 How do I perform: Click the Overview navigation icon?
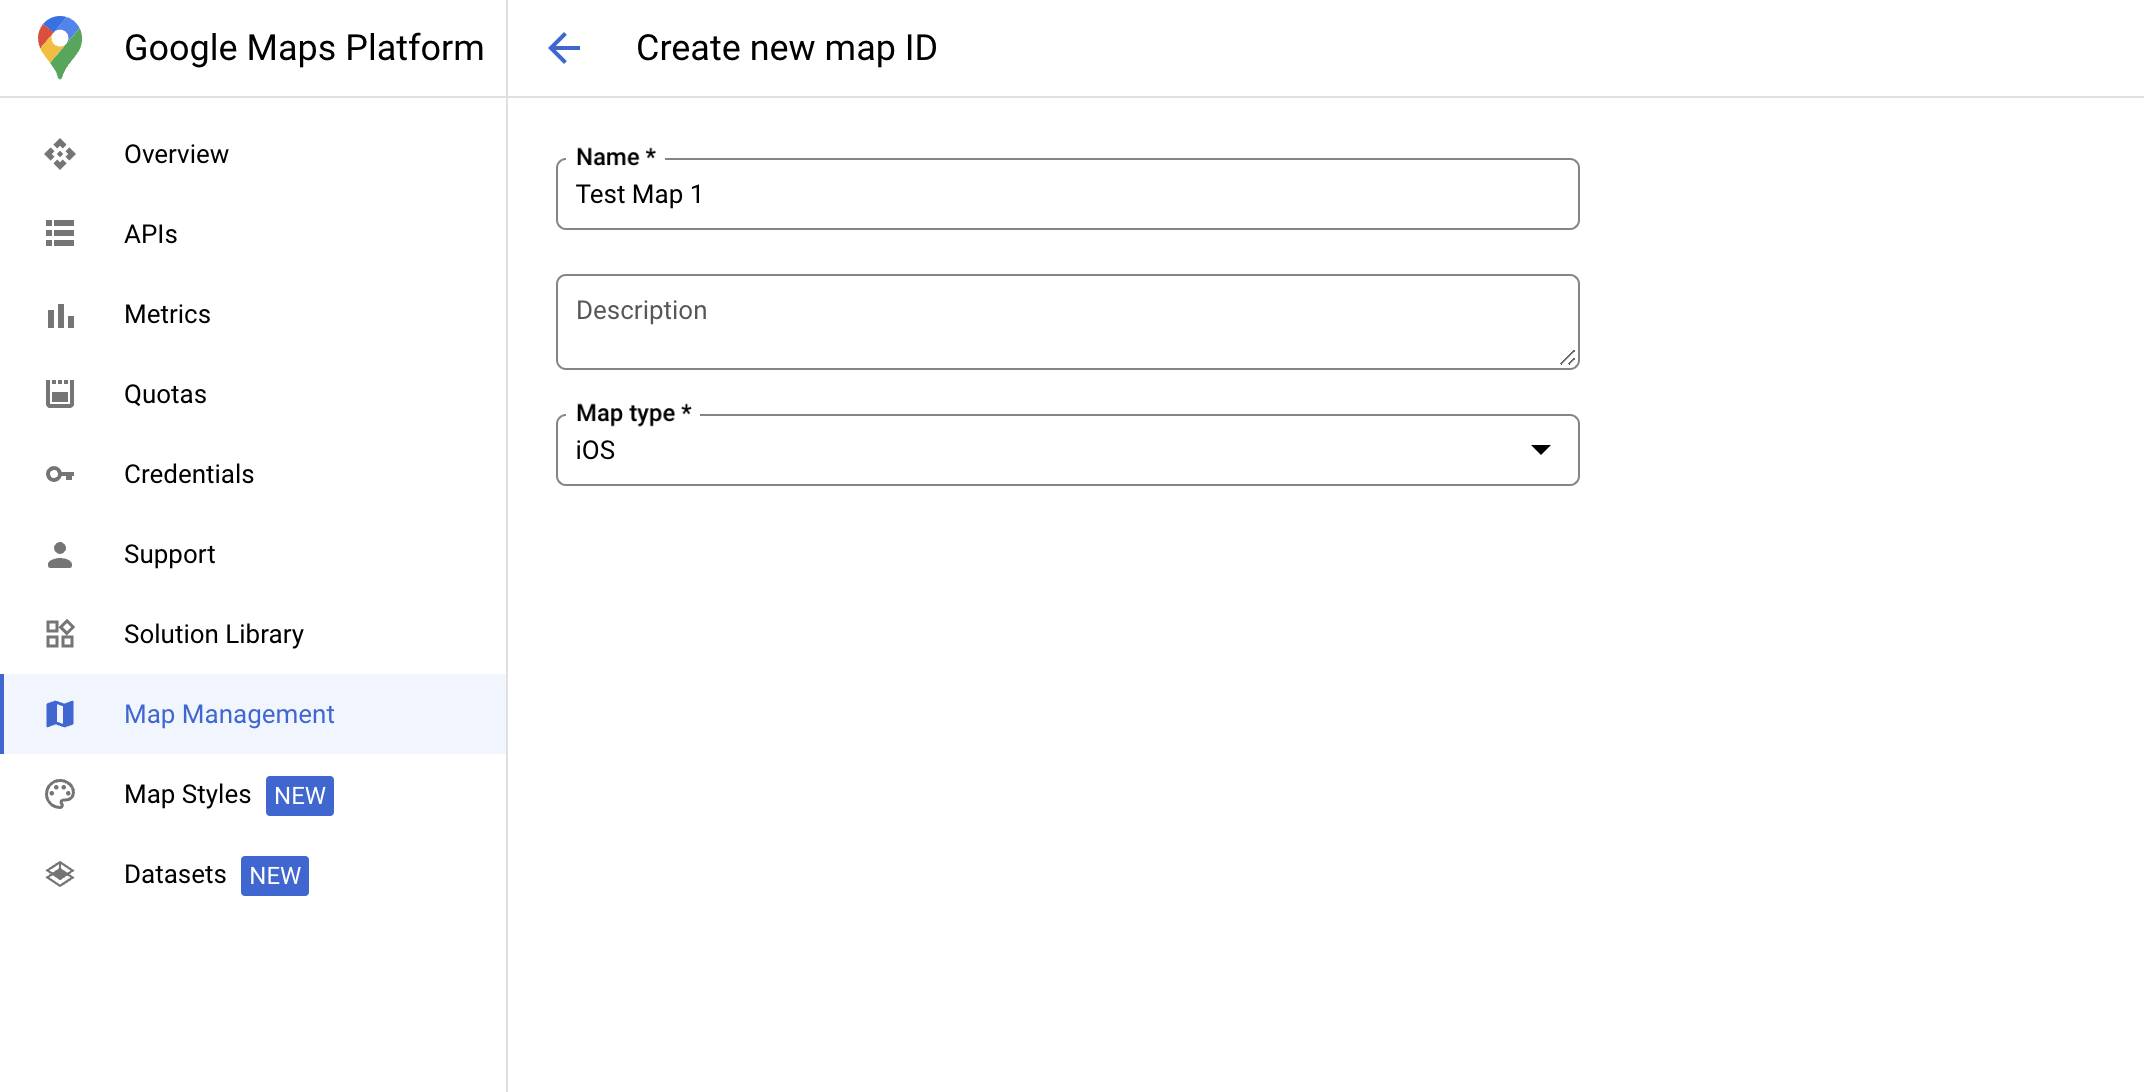click(60, 153)
